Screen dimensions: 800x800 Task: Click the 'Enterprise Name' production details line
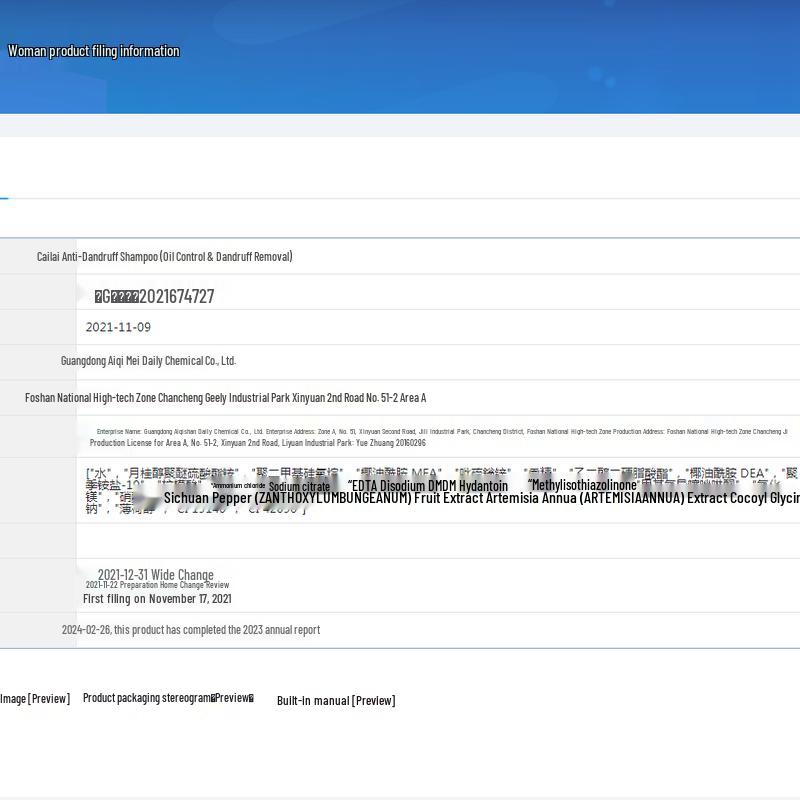pos(442,432)
